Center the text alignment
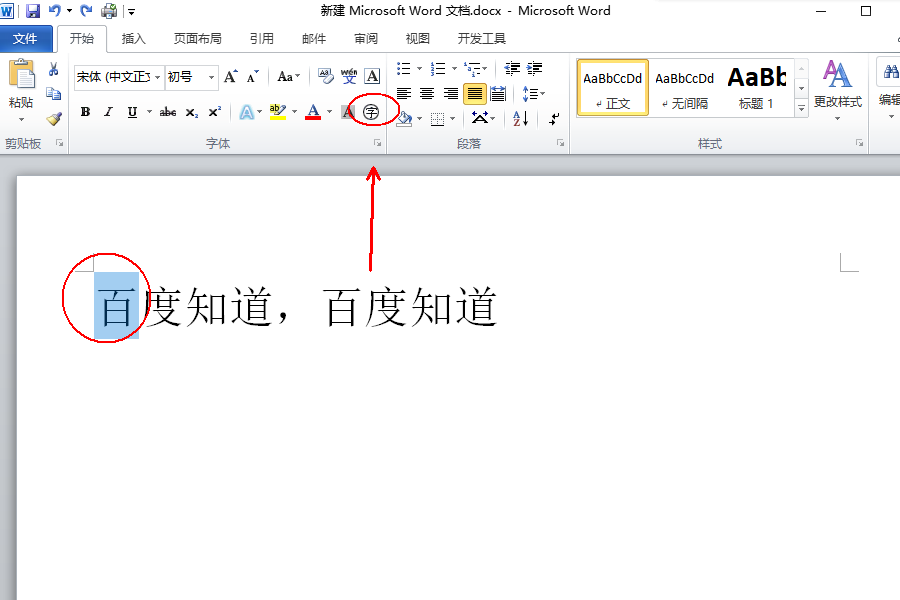This screenshot has width=900, height=600. click(x=427, y=94)
